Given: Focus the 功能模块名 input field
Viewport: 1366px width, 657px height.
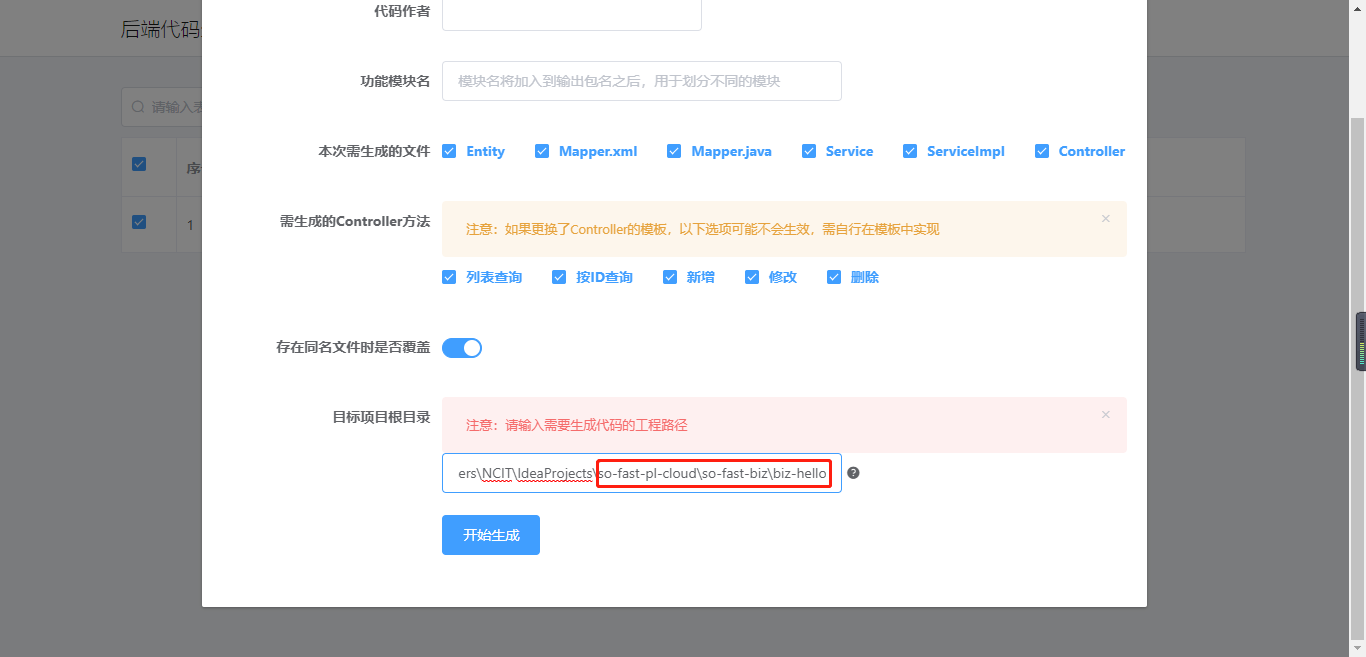Looking at the screenshot, I should [641, 81].
